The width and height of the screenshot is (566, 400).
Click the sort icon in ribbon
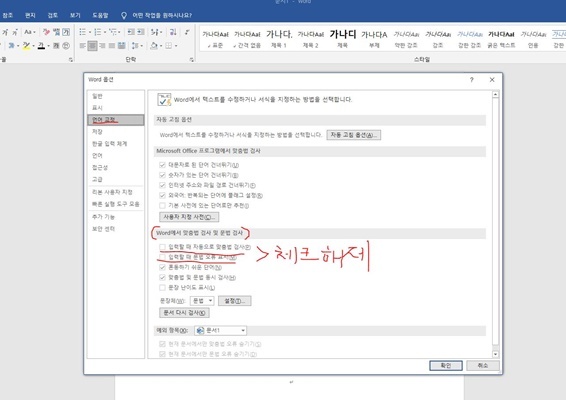[173, 32]
